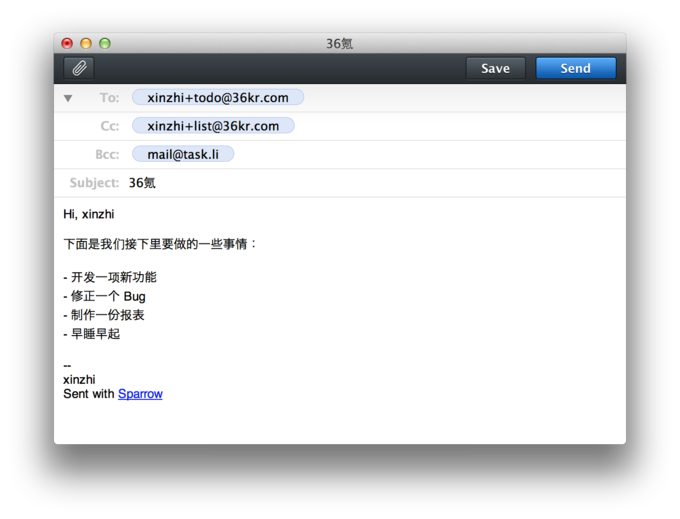Click the empty Cc field area

[x=459, y=126]
